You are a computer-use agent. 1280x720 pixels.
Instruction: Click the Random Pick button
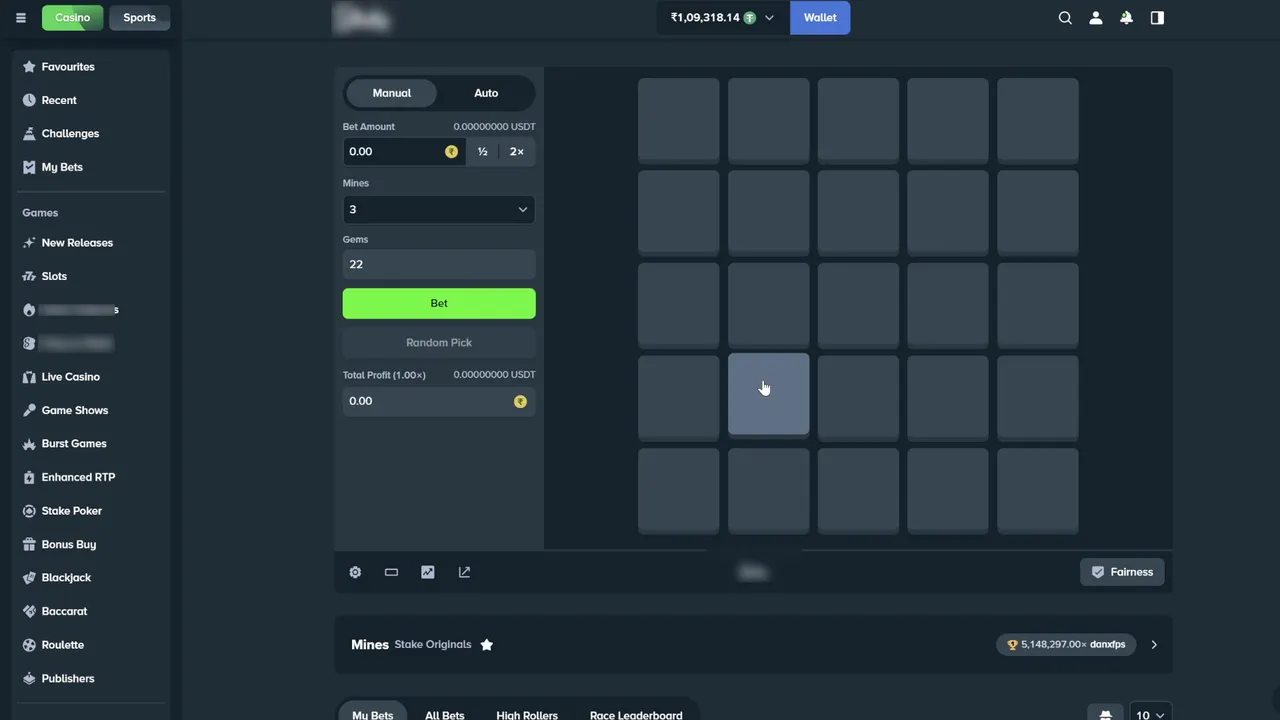pyautogui.click(x=439, y=342)
